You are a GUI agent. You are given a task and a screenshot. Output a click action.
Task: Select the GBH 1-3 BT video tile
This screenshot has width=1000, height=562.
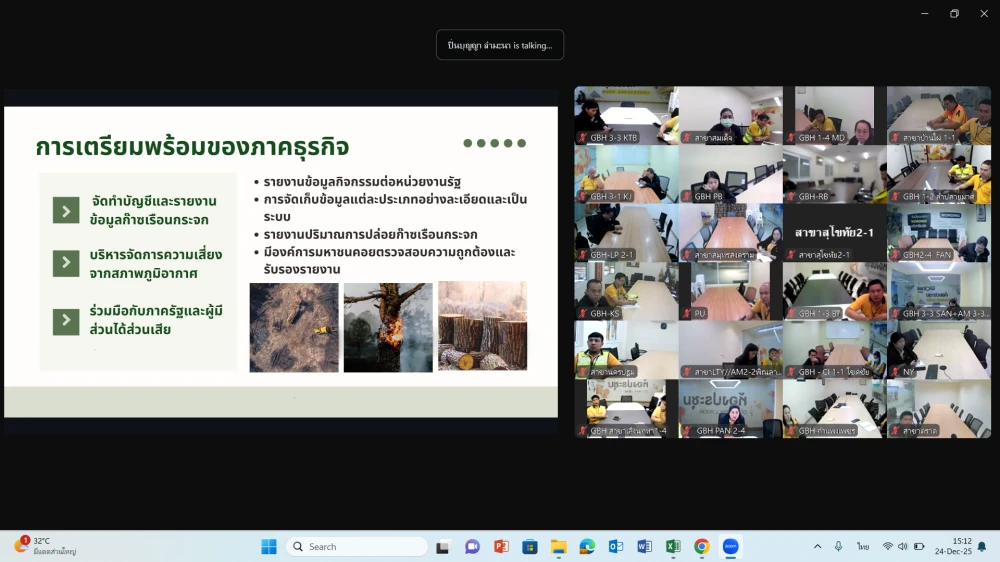tap(835, 292)
